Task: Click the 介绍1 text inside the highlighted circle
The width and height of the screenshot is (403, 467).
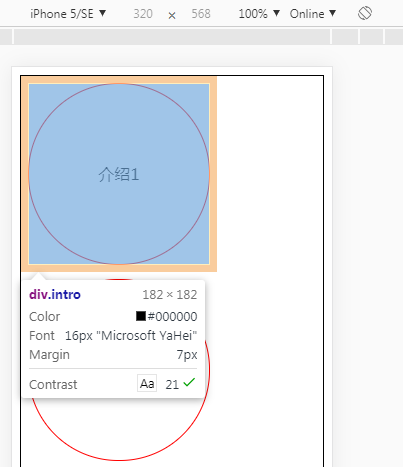Action: tap(119, 174)
